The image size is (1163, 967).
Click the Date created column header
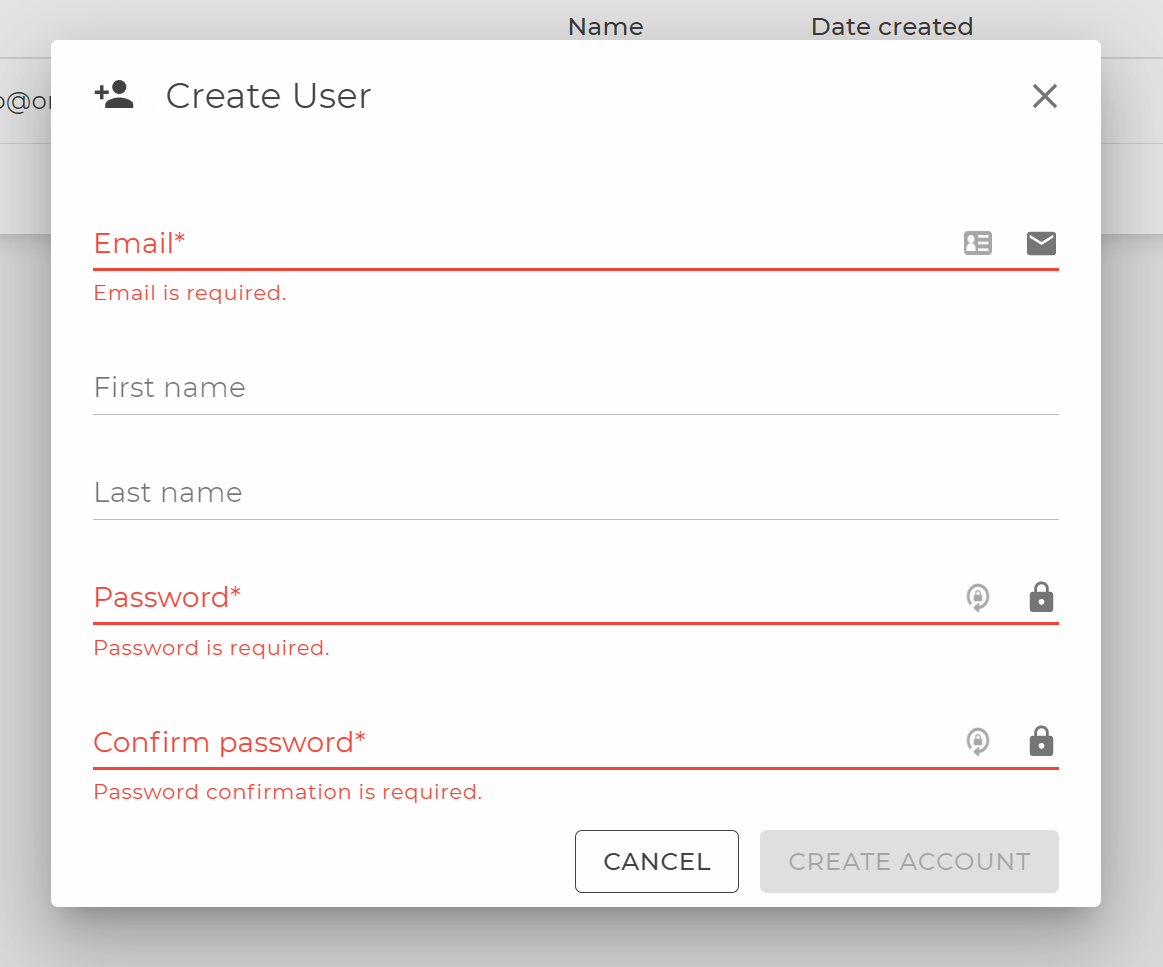coord(891,26)
